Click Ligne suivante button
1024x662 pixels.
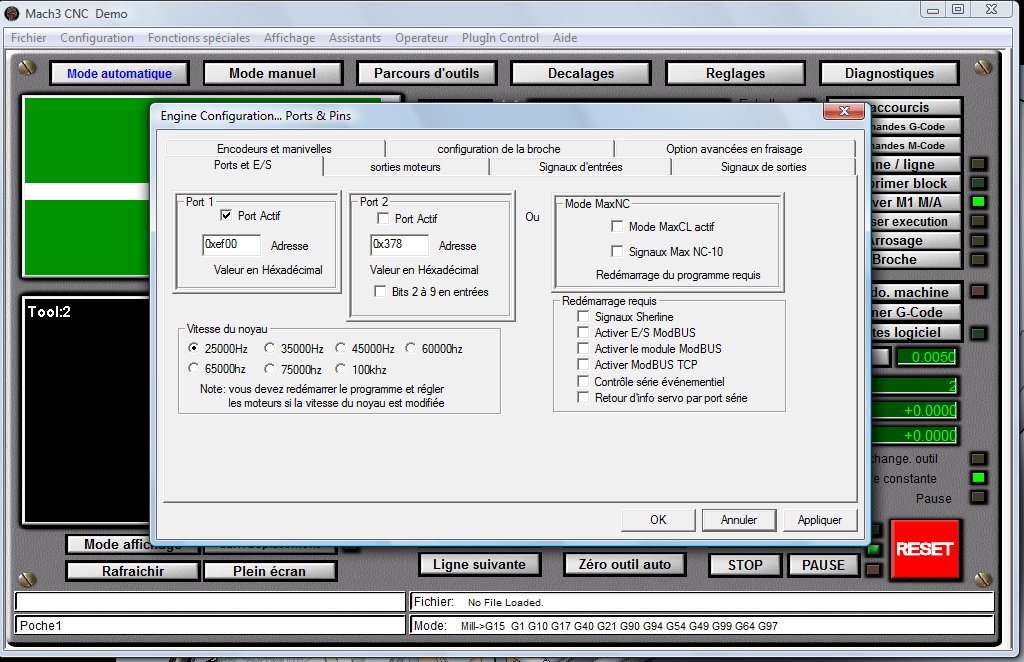pyautogui.click(x=479, y=565)
